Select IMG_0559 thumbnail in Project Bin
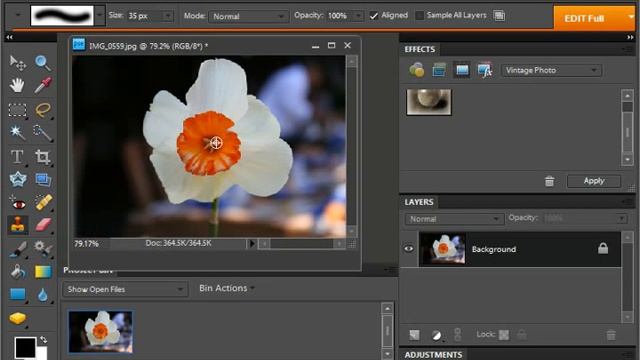Screen dimensions: 640x360 (100, 331)
